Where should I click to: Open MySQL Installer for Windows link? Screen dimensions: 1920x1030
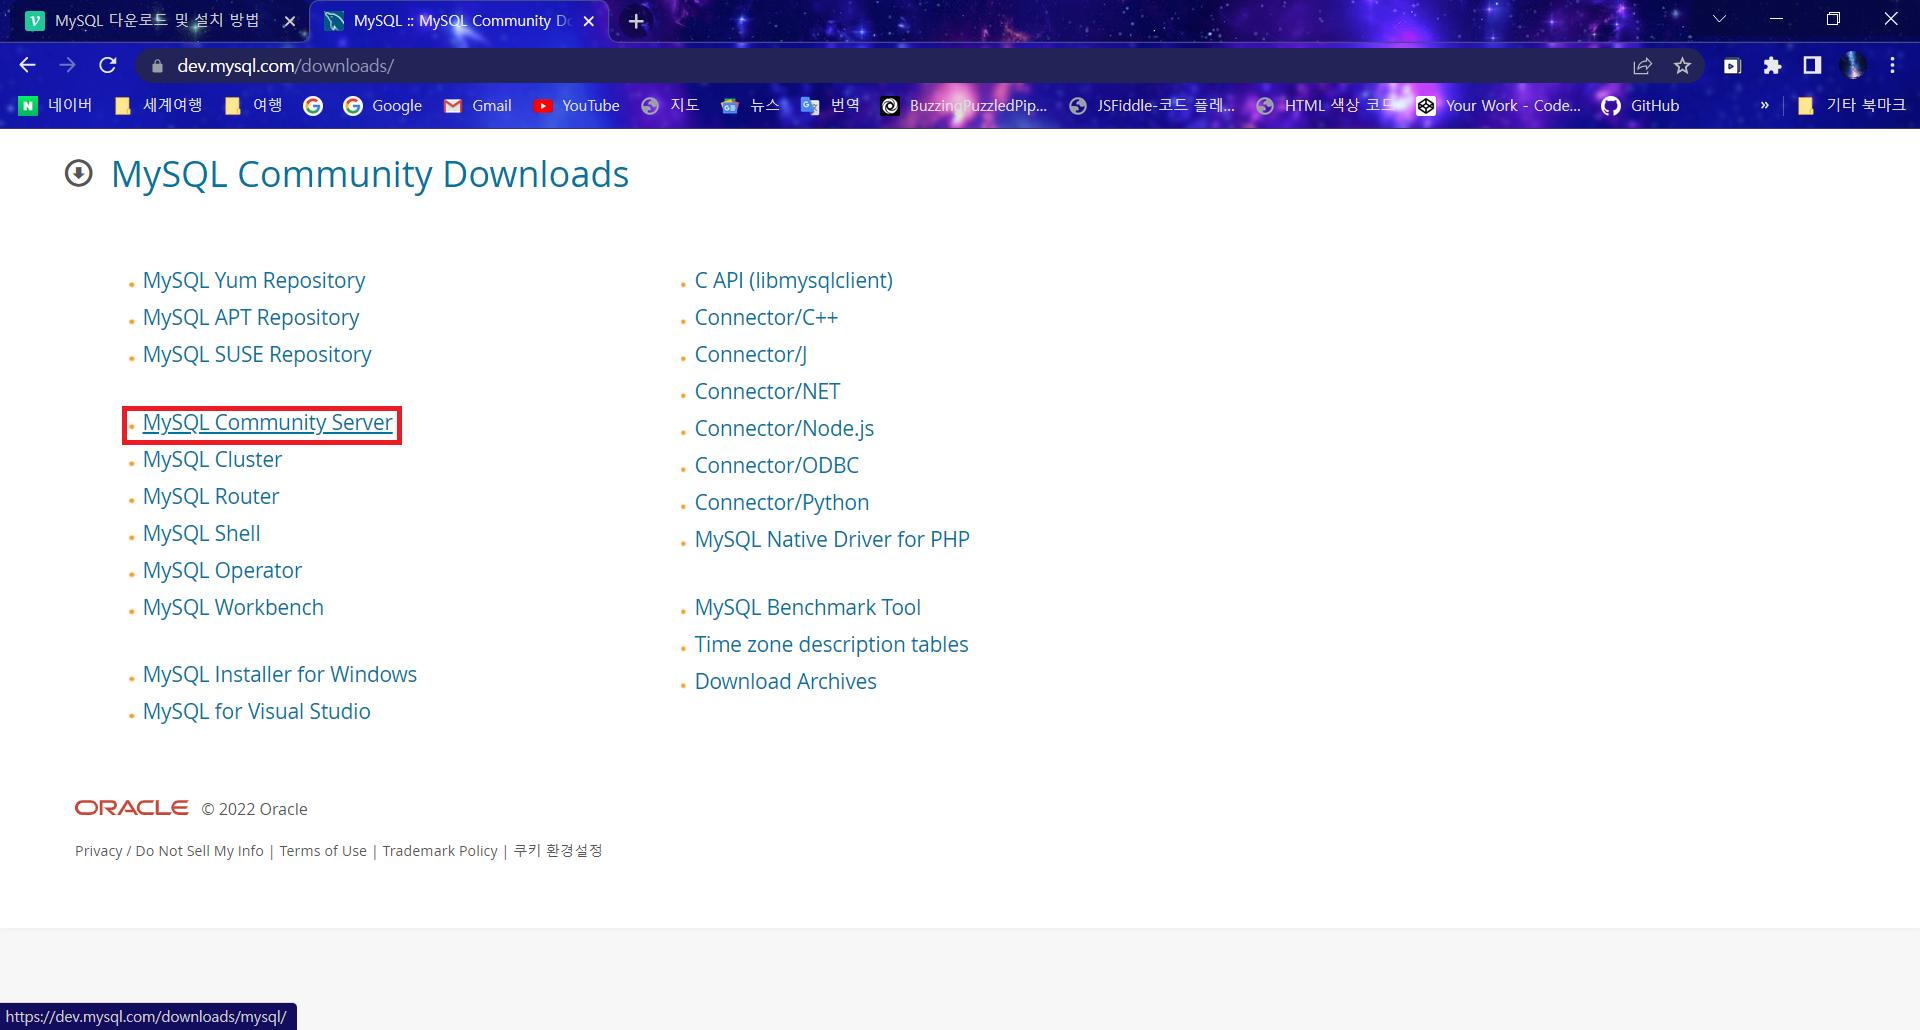click(x=280, y=674)
